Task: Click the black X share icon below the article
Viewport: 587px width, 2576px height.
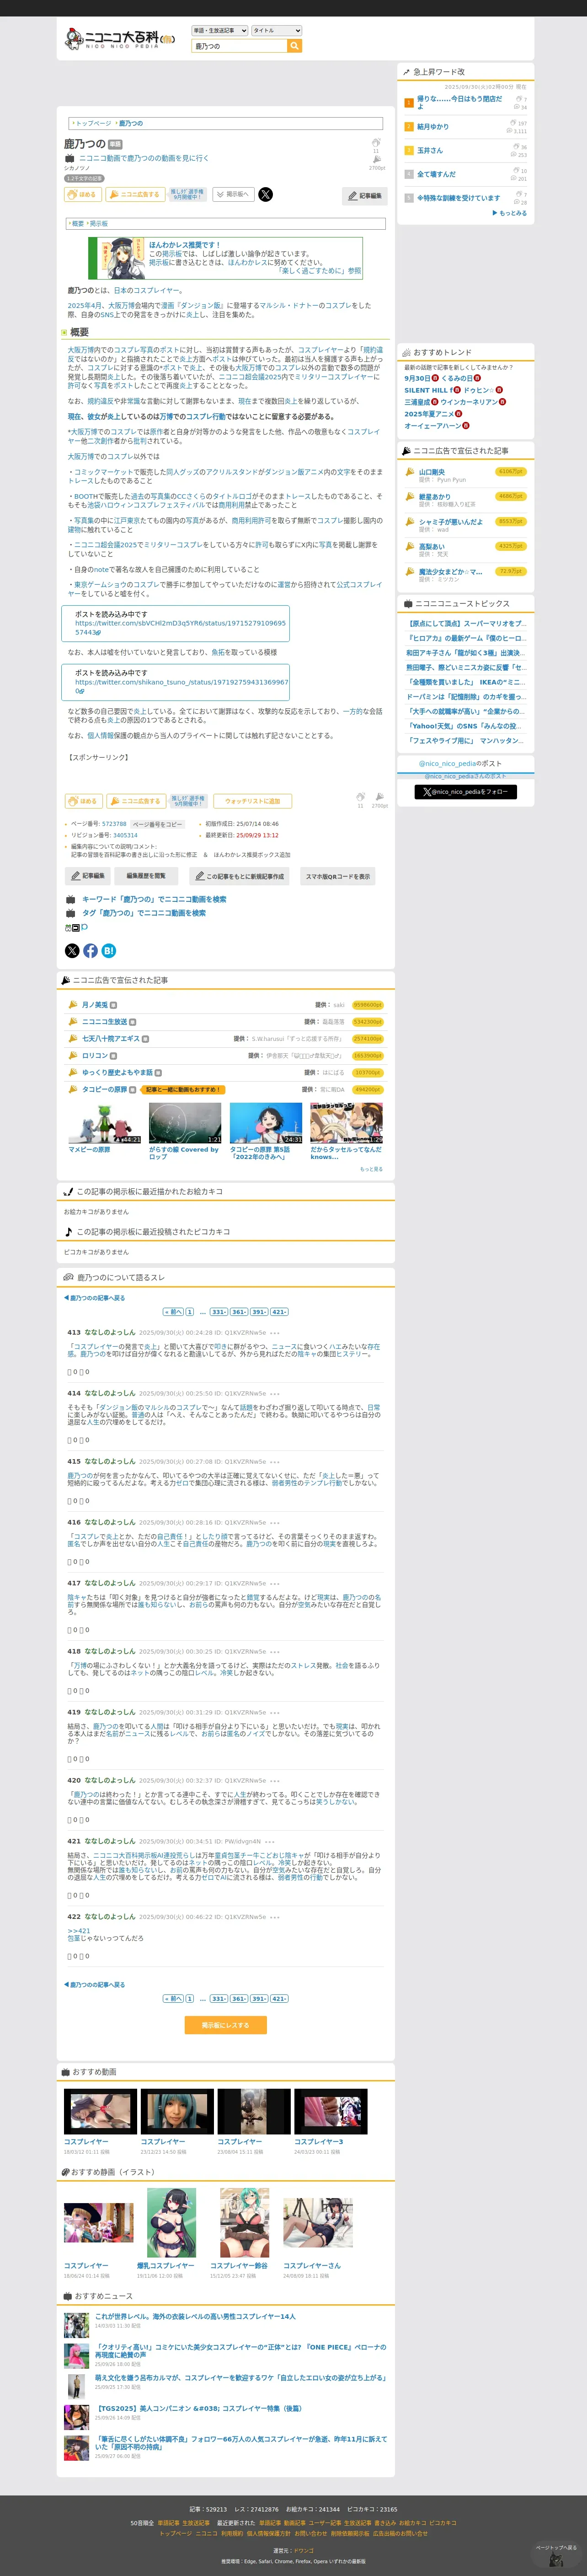Action: (72, 951)
